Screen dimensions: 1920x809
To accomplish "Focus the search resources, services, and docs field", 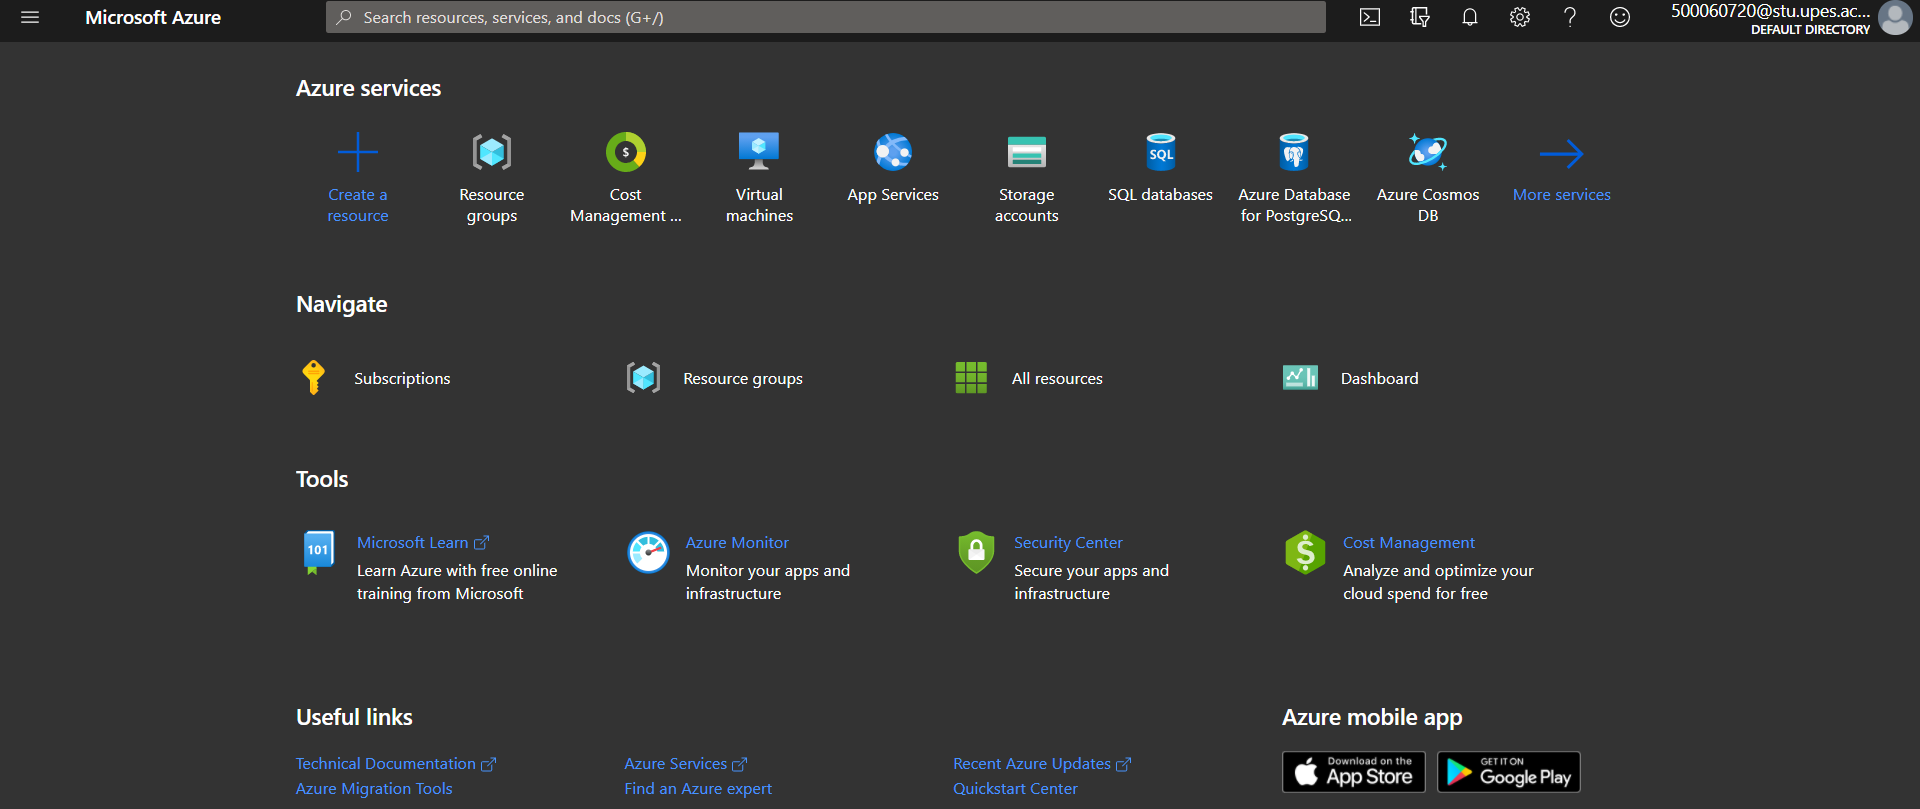I will point(826,17).
